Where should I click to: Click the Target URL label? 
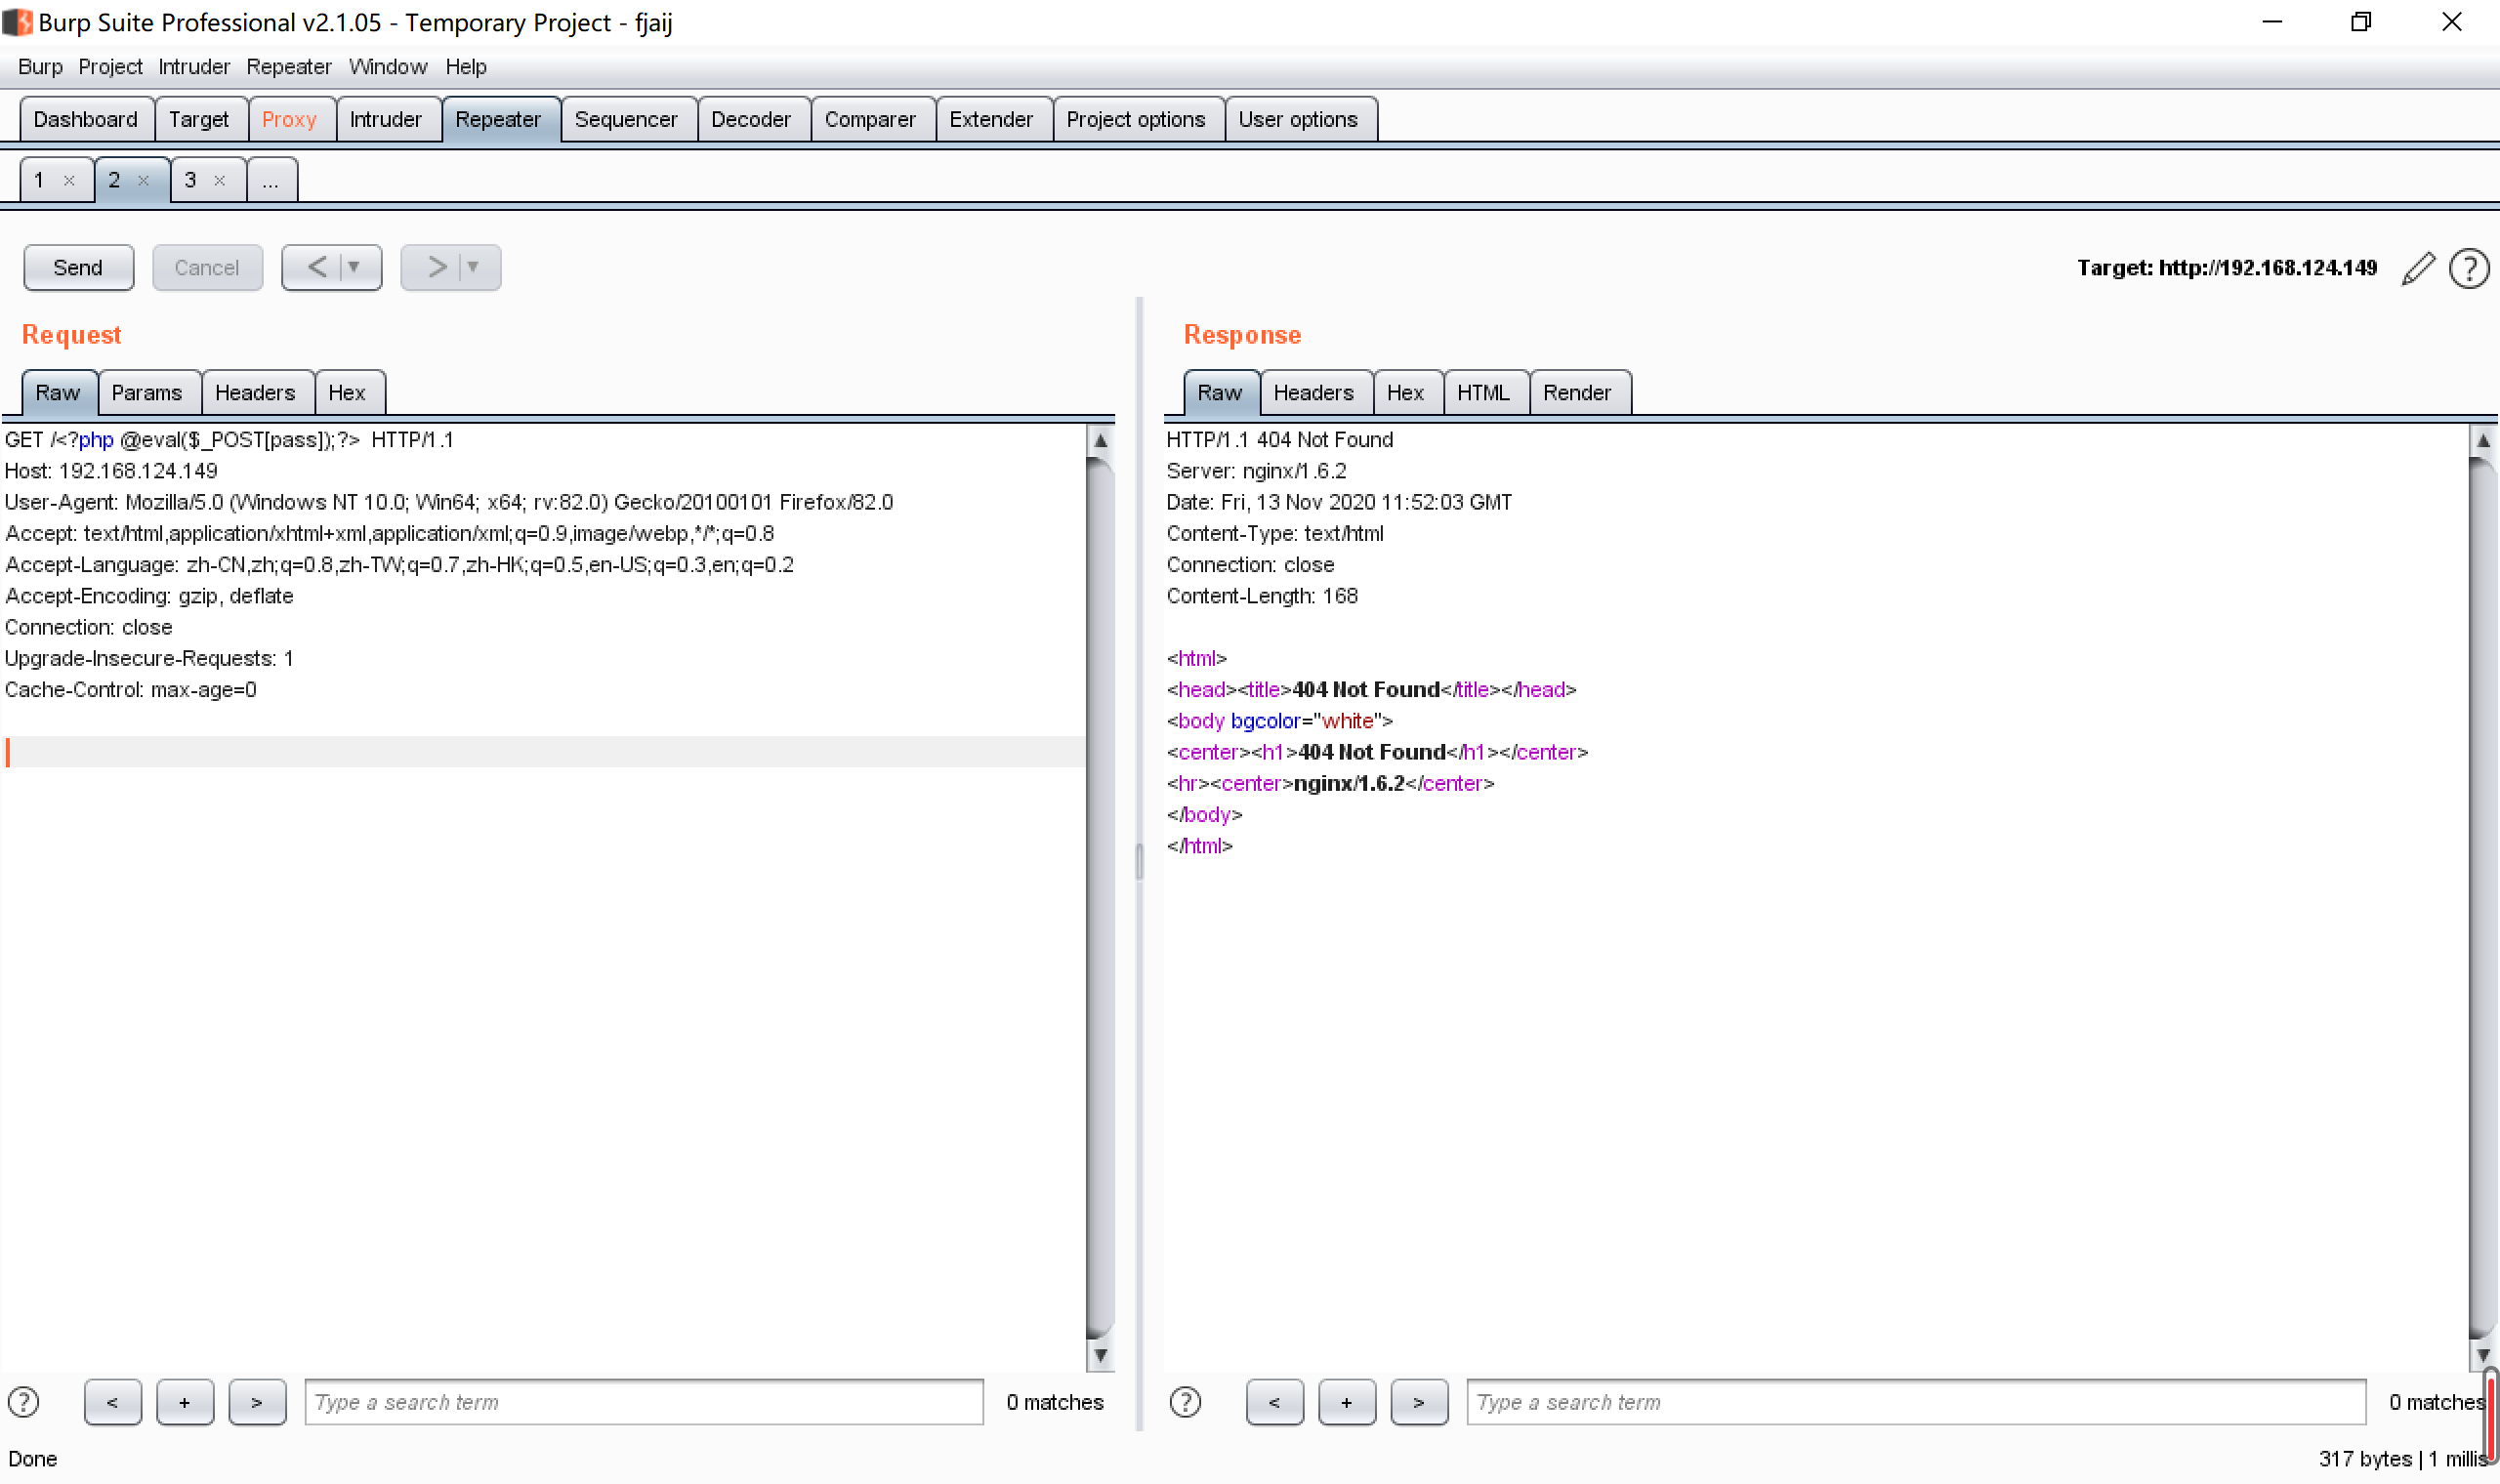pos(2227,268)
